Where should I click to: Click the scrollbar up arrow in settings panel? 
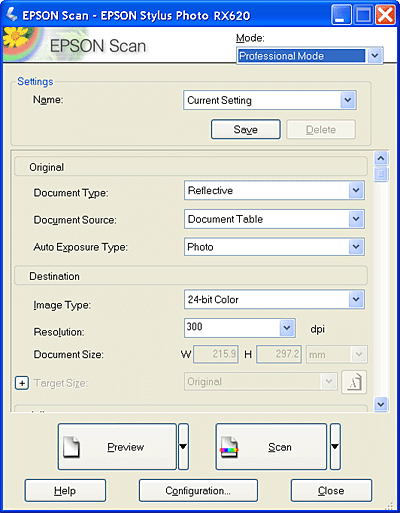pyautogui.click(x=381, y=158)
